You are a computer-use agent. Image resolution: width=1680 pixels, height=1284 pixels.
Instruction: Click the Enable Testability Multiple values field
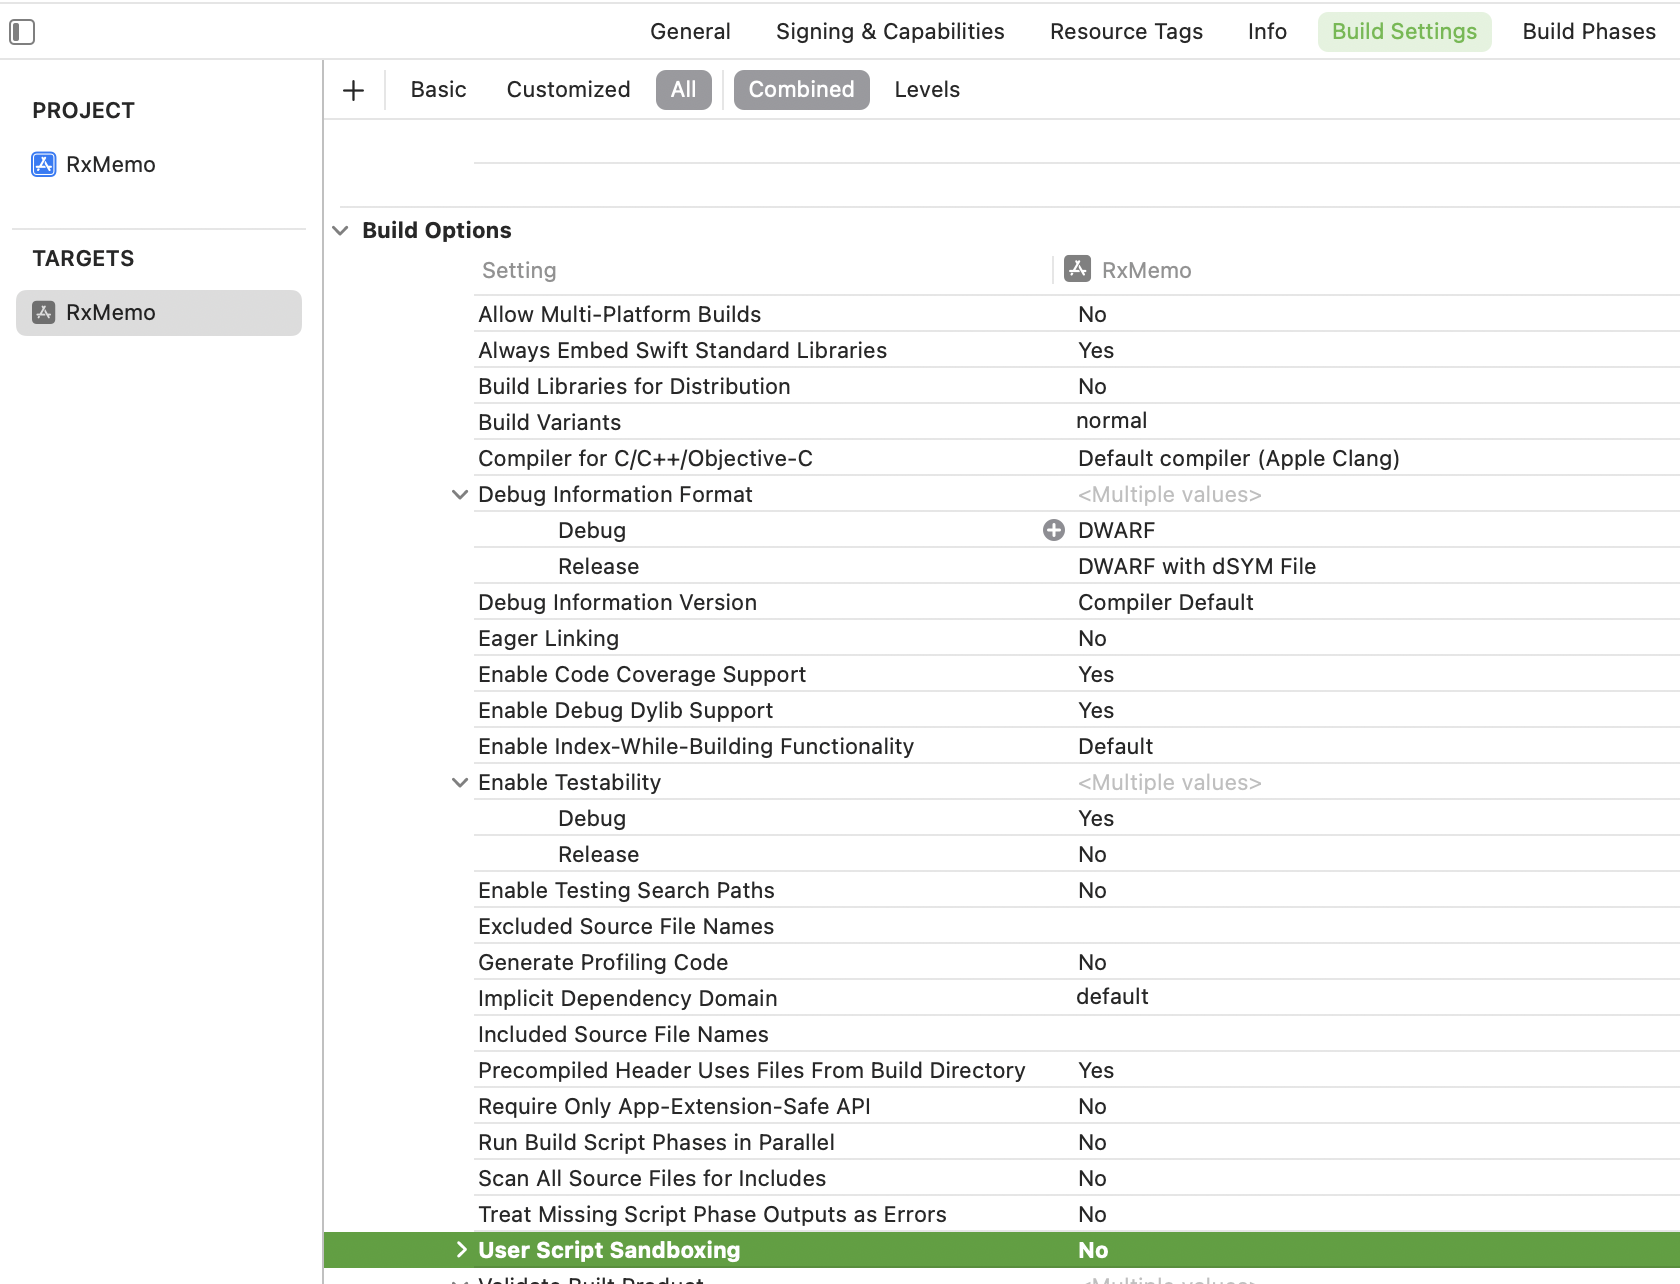click(1169, 782)
